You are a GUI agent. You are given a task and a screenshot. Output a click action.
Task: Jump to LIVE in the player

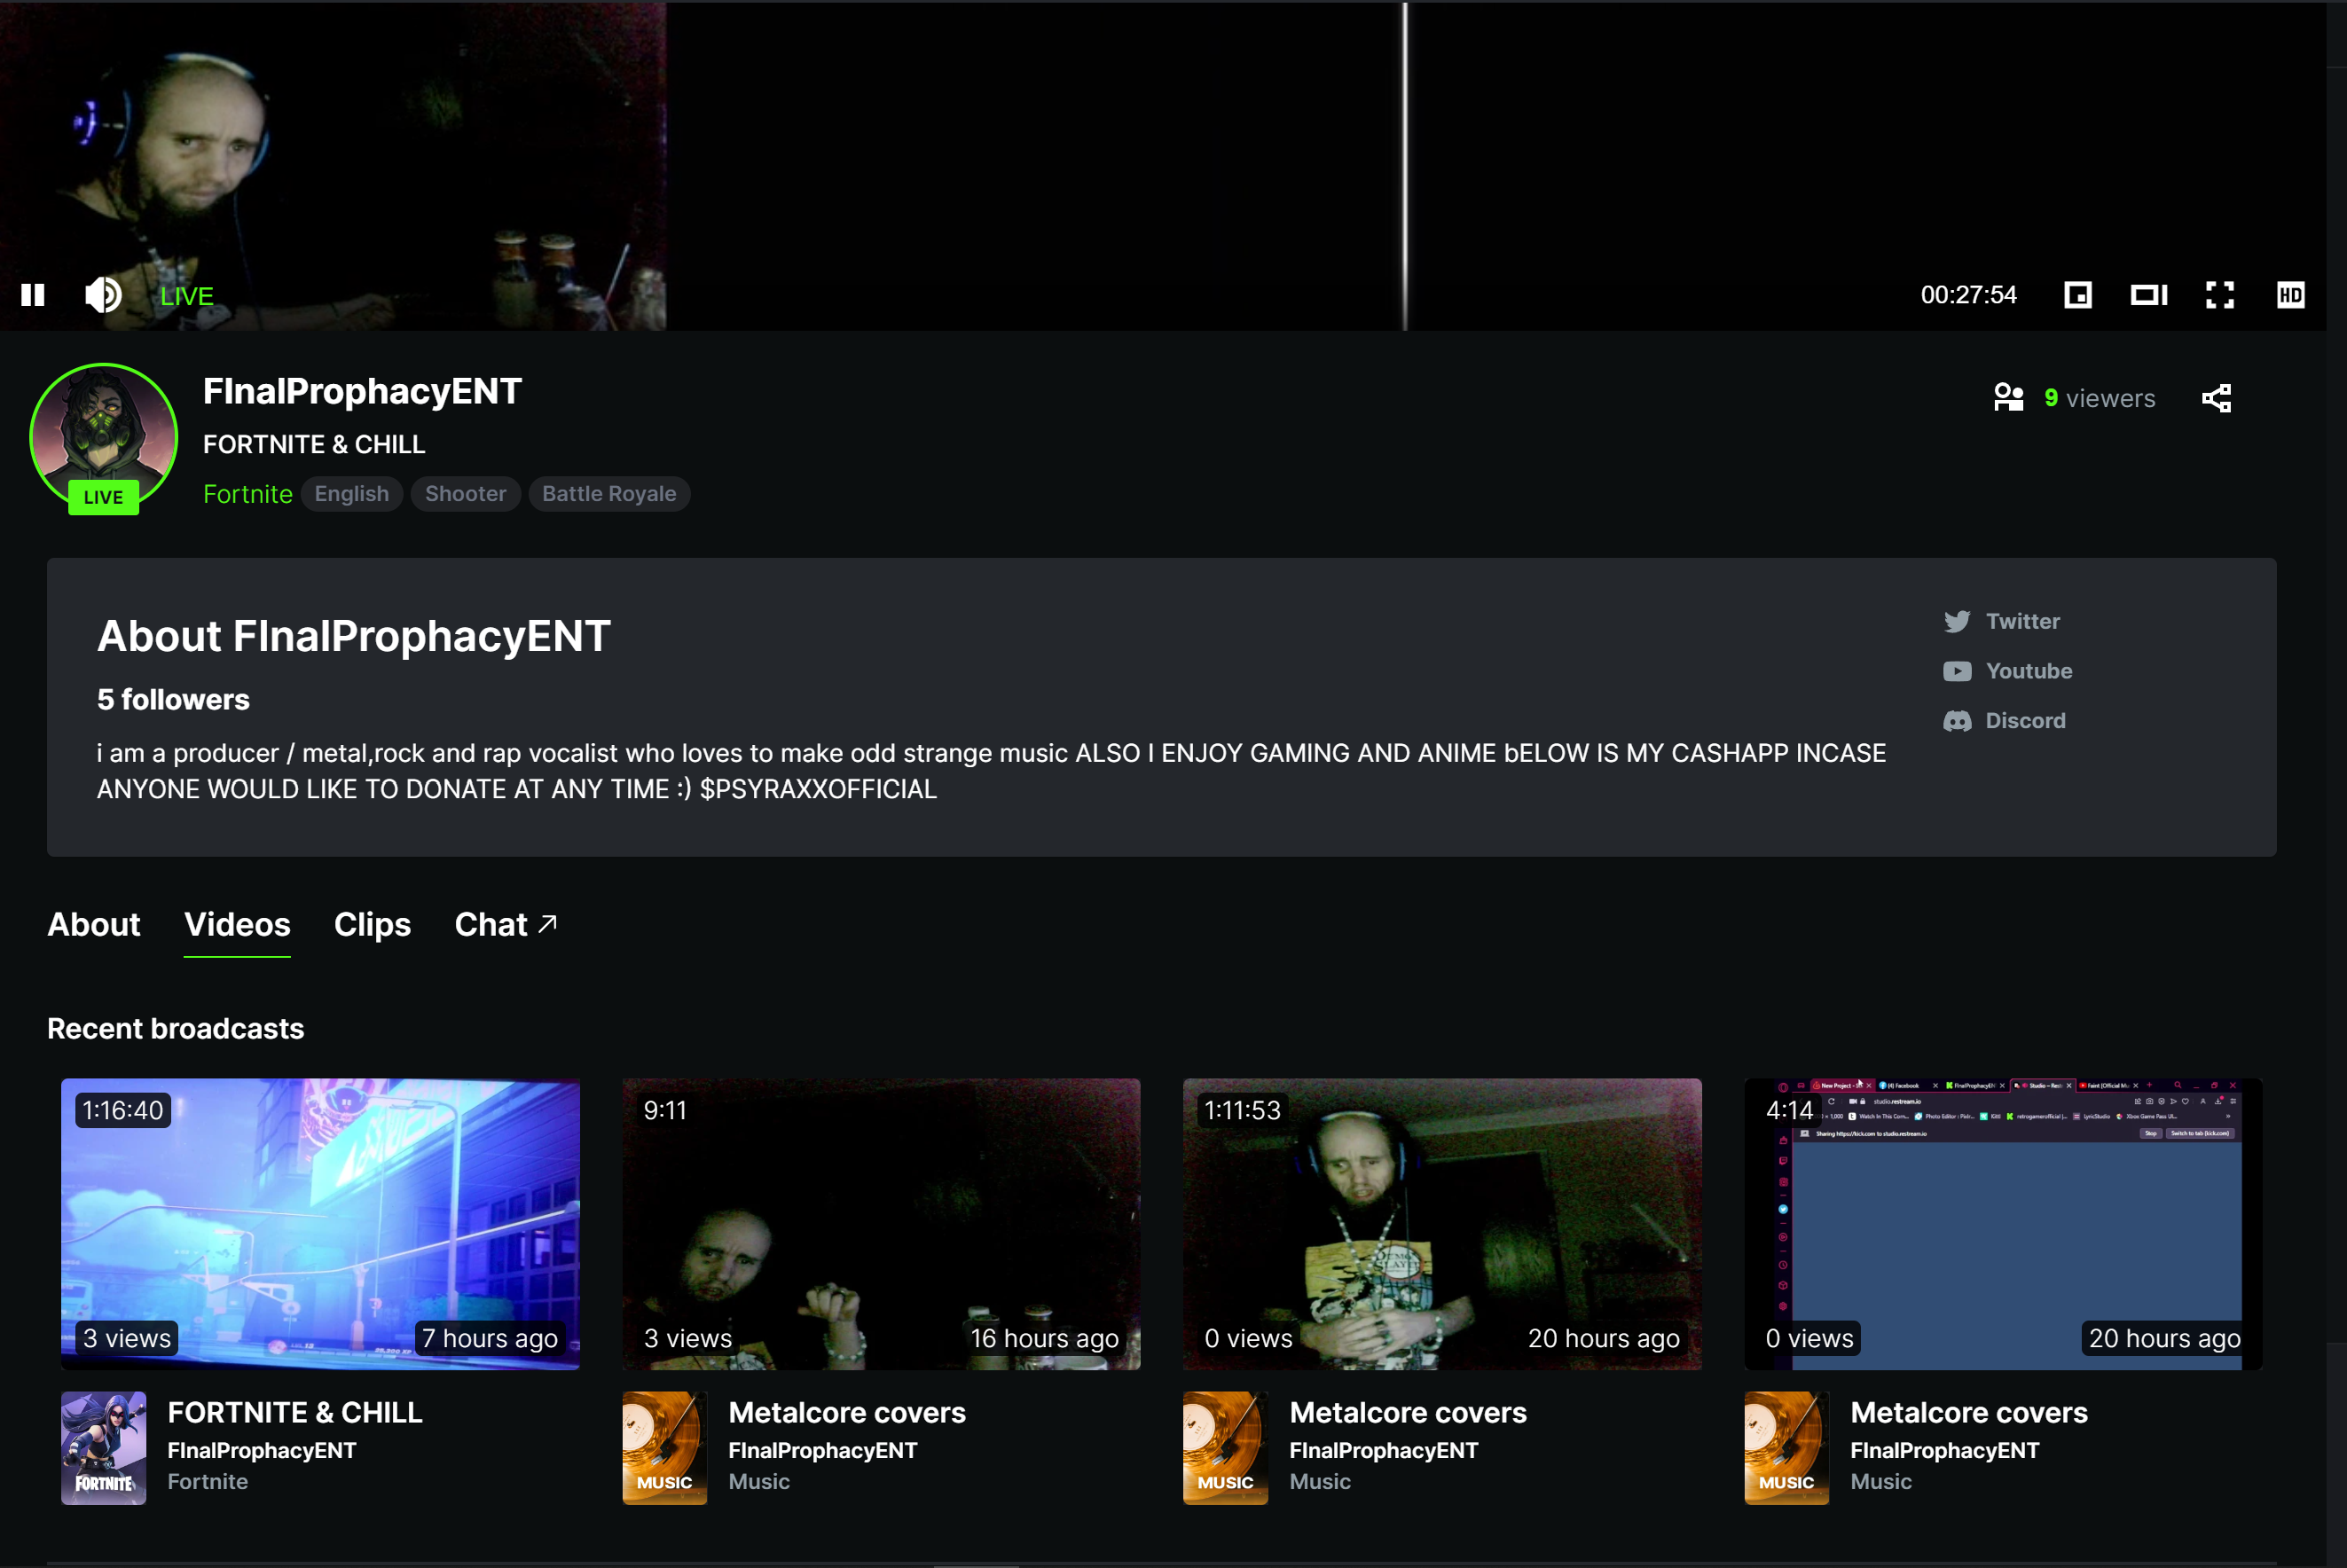187,296
